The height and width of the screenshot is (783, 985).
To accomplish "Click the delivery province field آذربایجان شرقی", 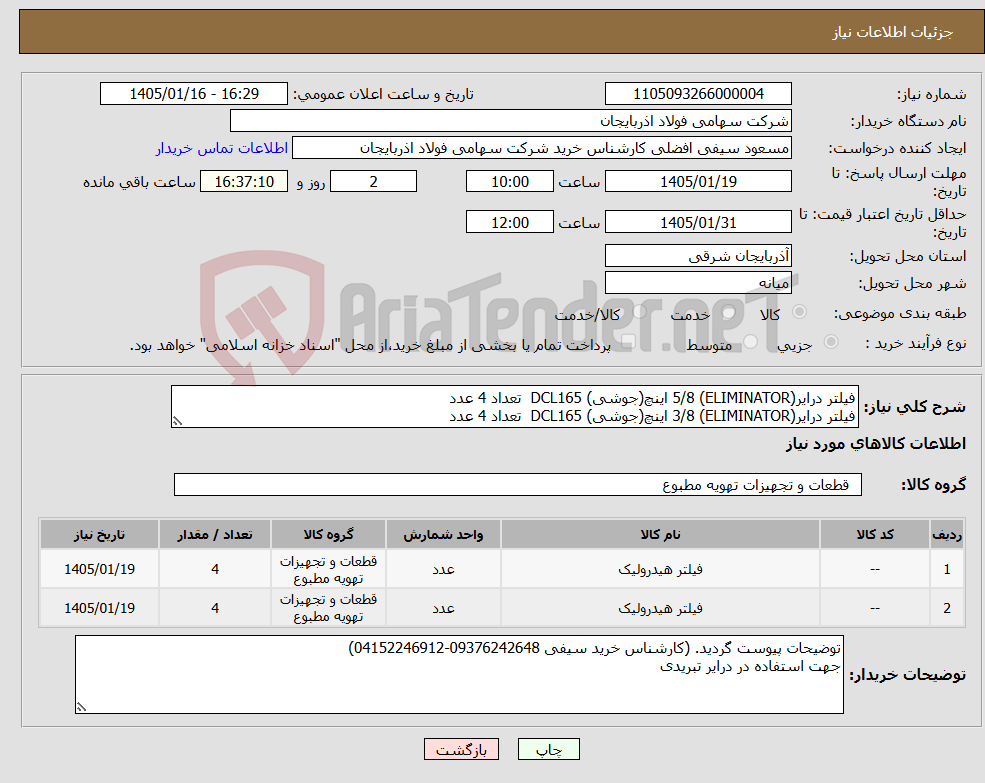I will (x=698, y=256).
